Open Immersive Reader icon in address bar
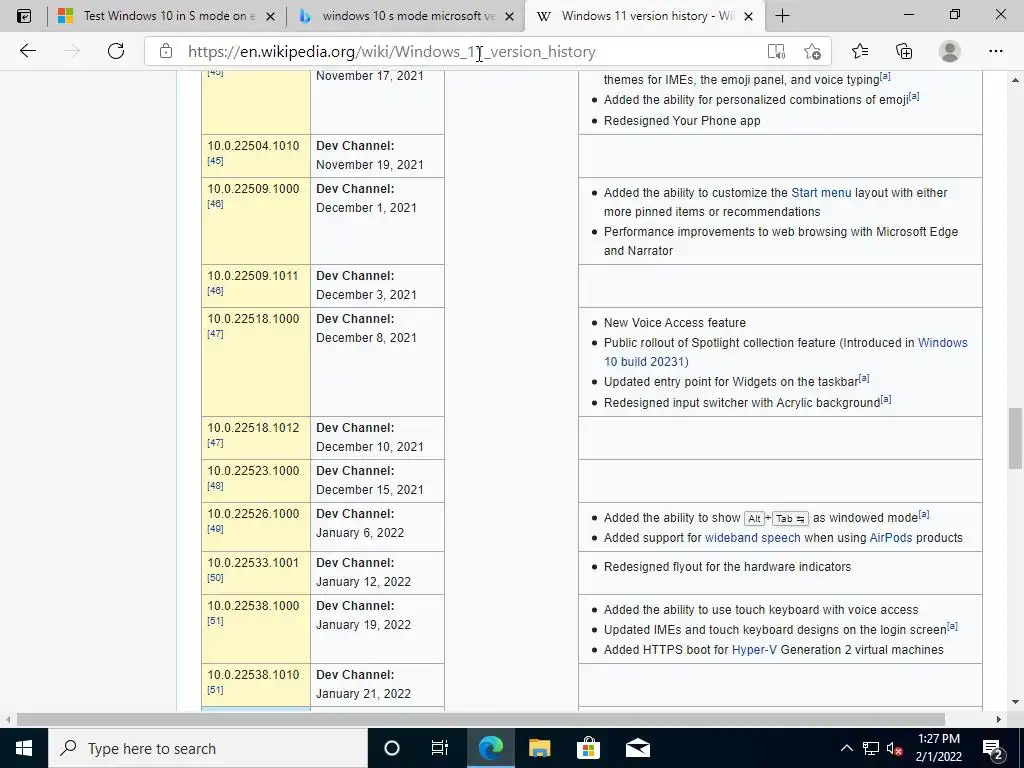The width and height of the screenshot is (1024, 768). click(x=776, y=52)
